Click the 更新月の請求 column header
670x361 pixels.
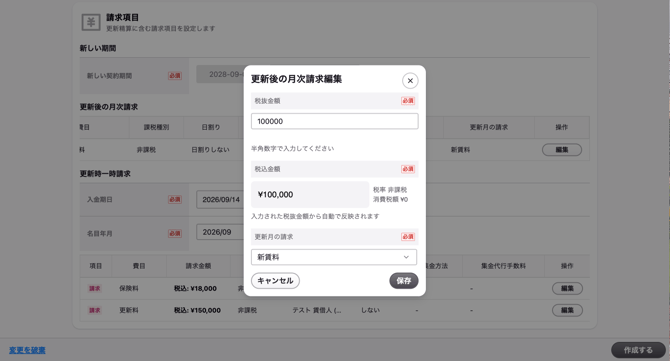click(x=489, y=127)
